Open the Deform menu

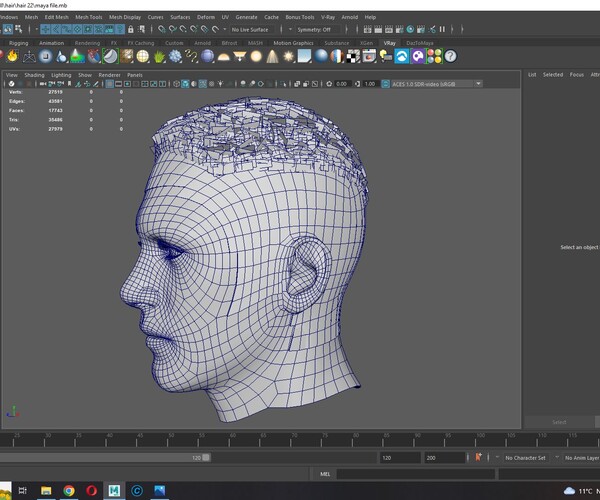pos(206,17)
